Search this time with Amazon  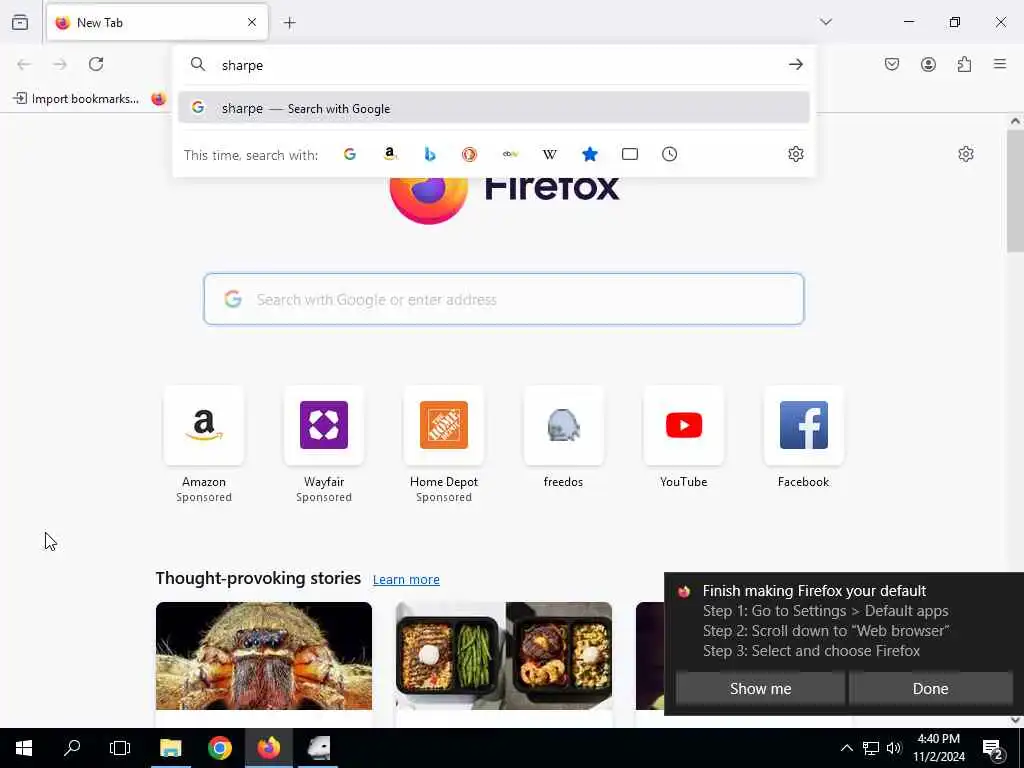pos(390,154)
